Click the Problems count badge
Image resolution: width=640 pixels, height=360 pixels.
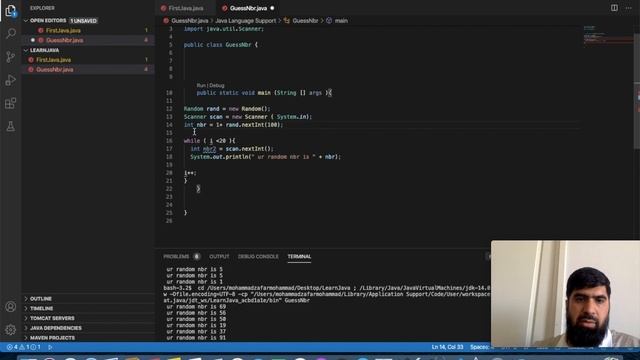tap(196, 257)
